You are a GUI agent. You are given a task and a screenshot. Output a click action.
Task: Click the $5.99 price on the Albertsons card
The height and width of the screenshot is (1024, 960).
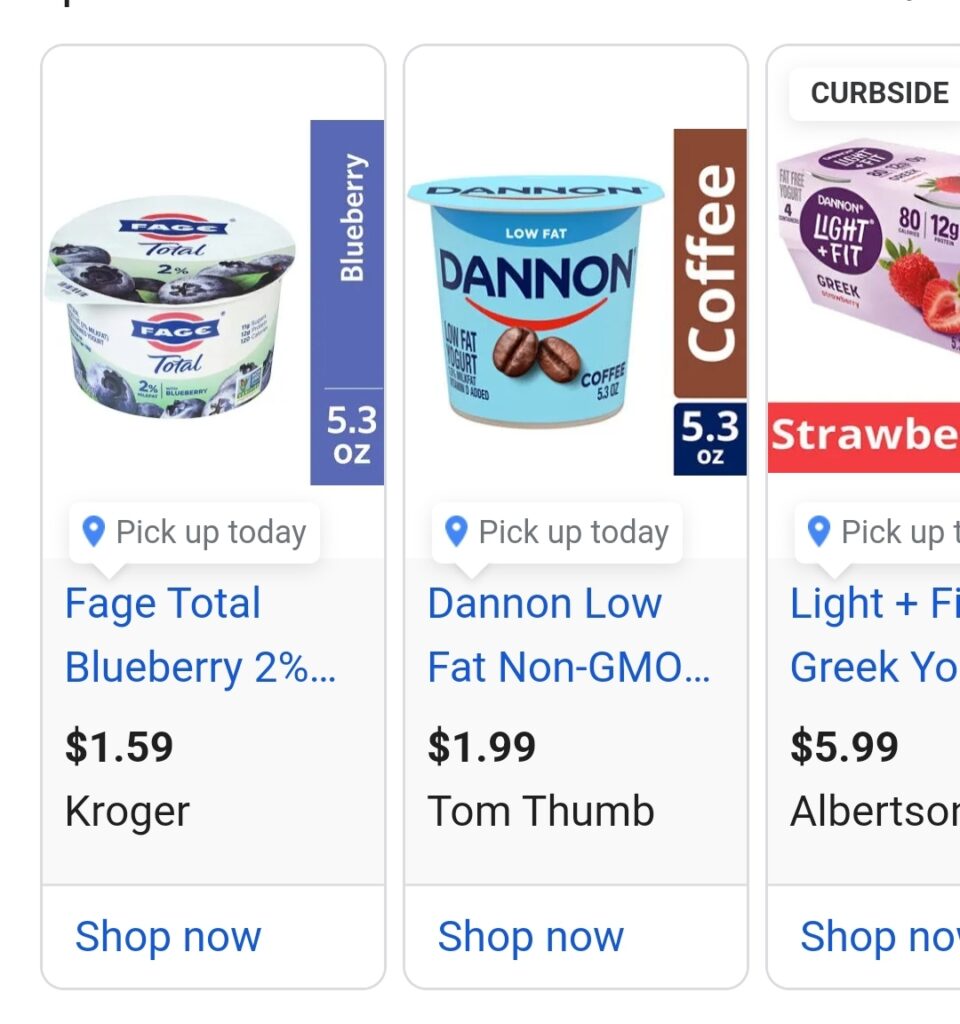pyautogui.click(x=845, y=747)
